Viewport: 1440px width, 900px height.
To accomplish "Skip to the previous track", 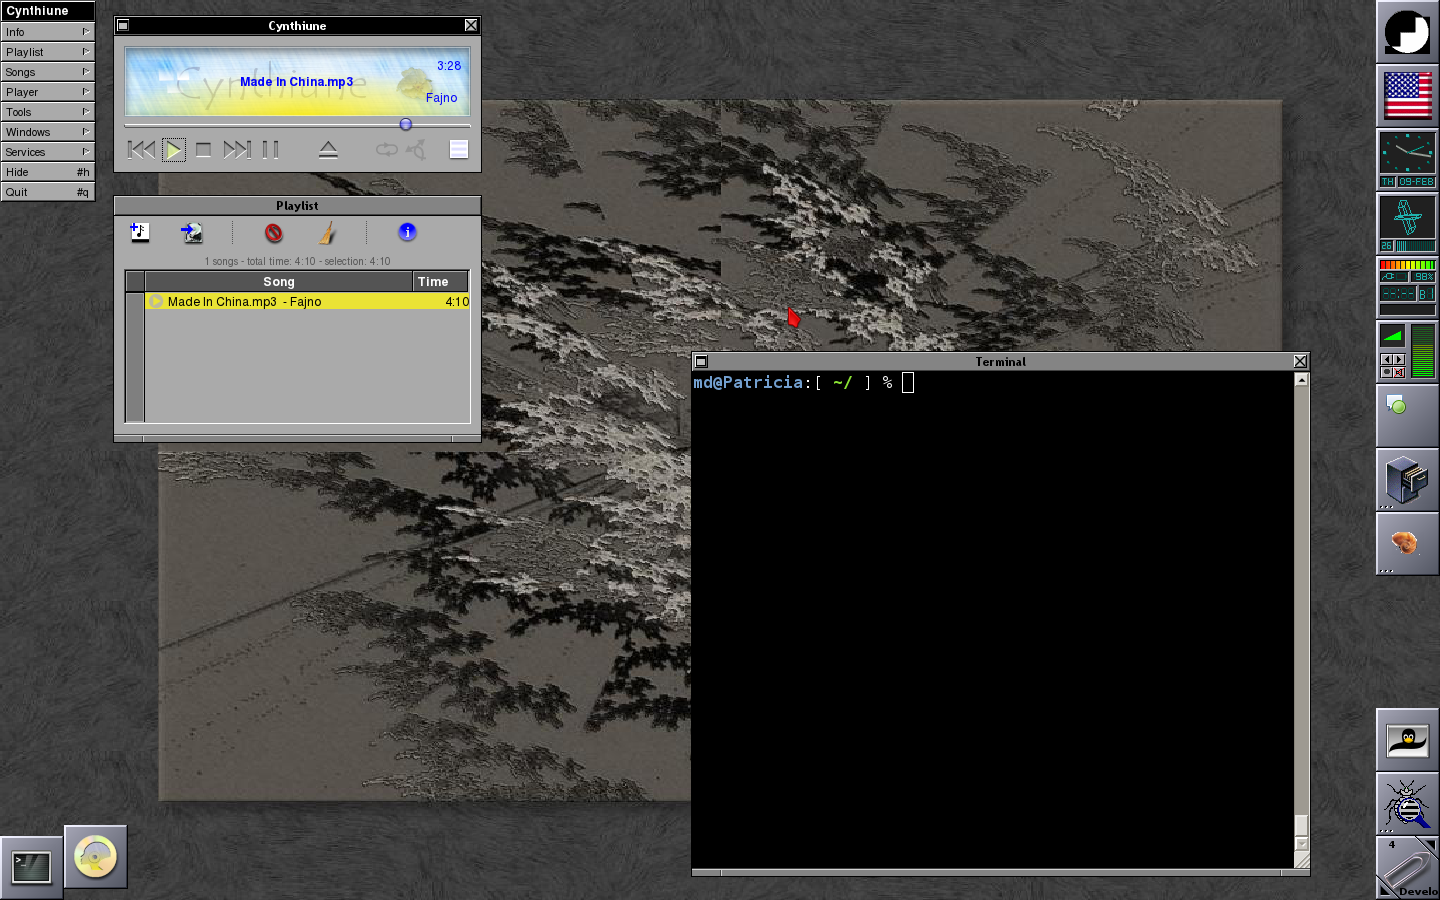I will click(141, 150).
